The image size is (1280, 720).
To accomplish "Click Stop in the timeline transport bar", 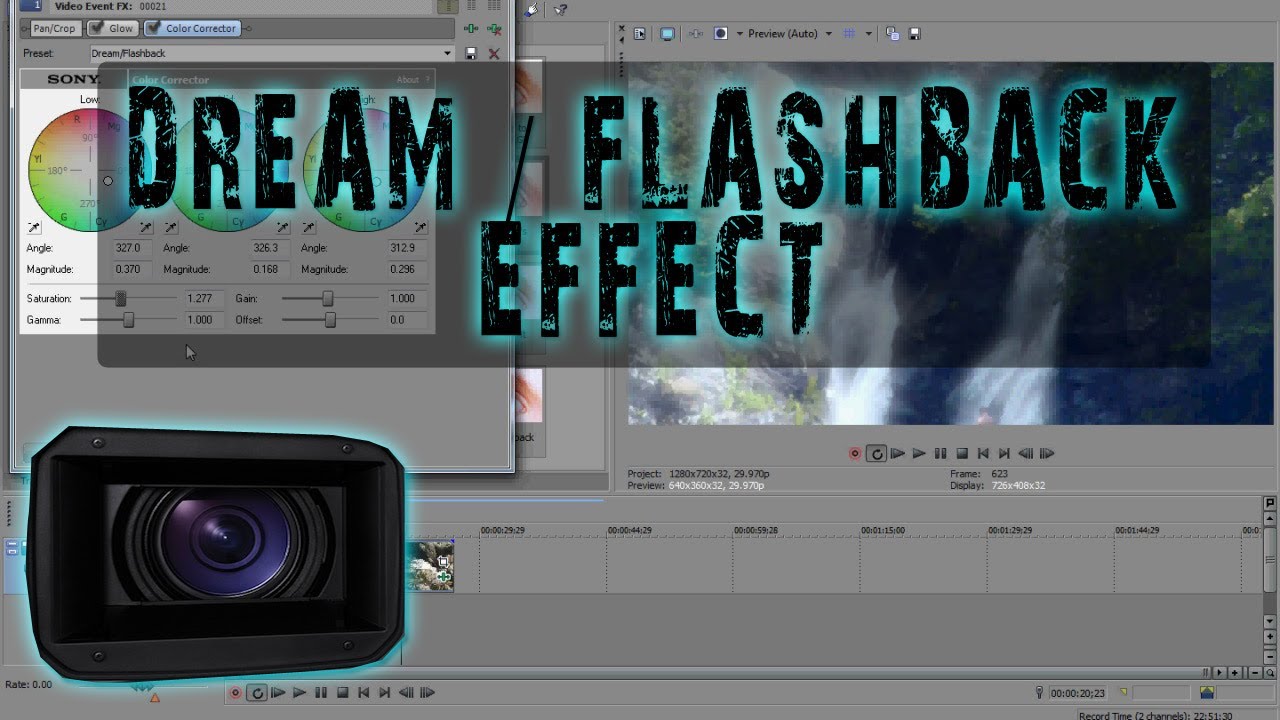I will coord(342,692).
